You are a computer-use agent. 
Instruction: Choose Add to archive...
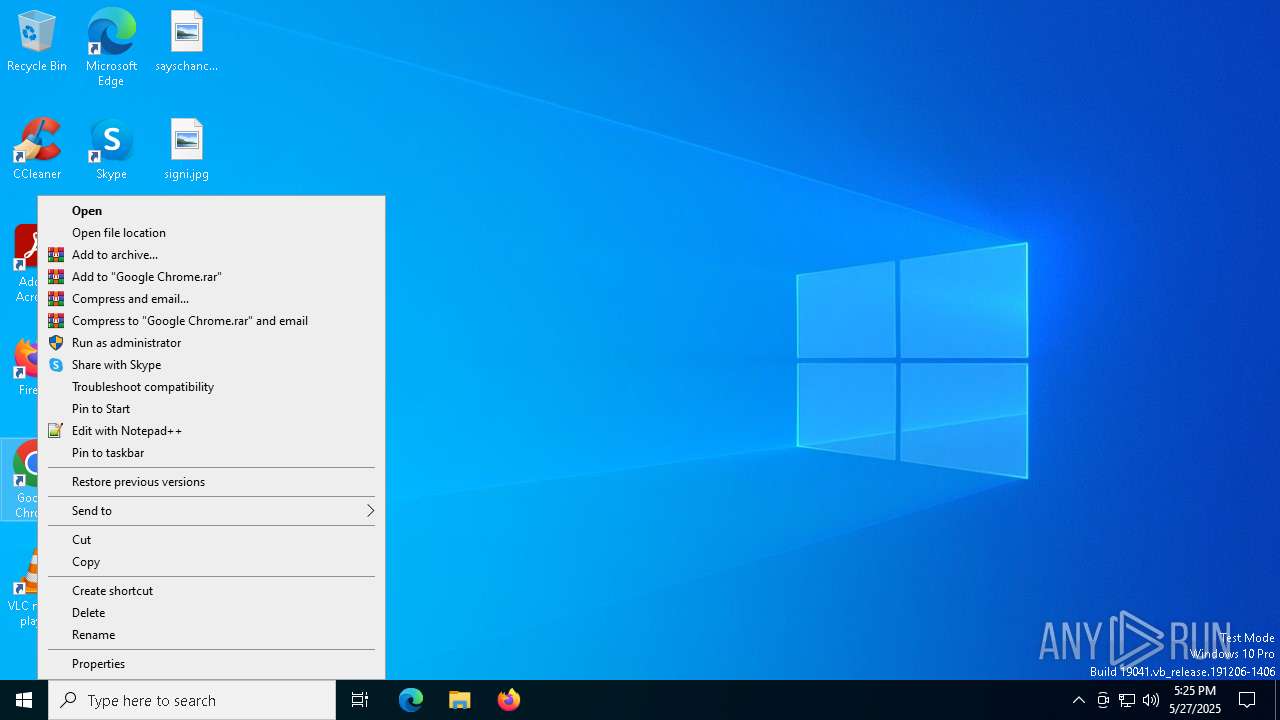point(211,255)
